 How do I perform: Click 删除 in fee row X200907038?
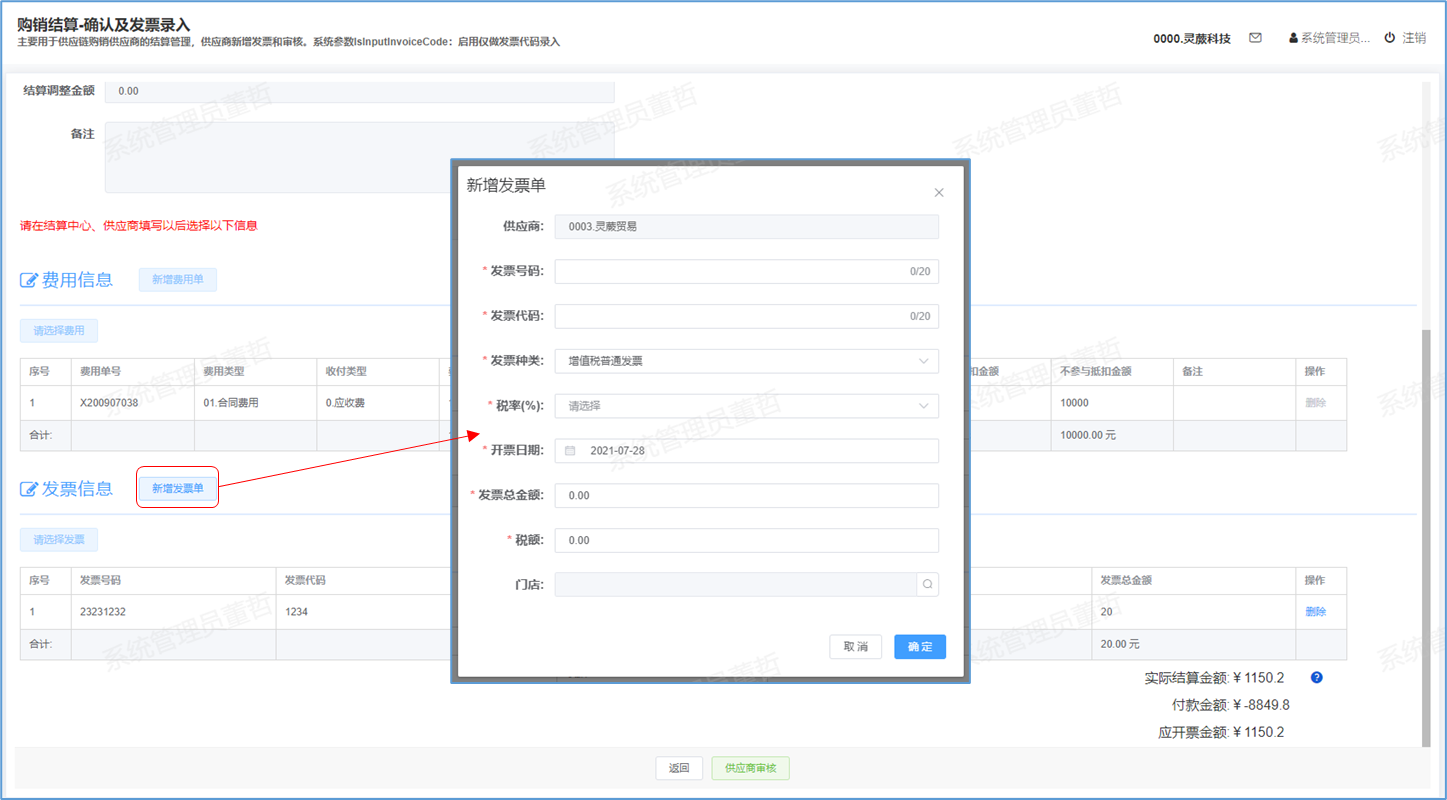pos(1315,403)
